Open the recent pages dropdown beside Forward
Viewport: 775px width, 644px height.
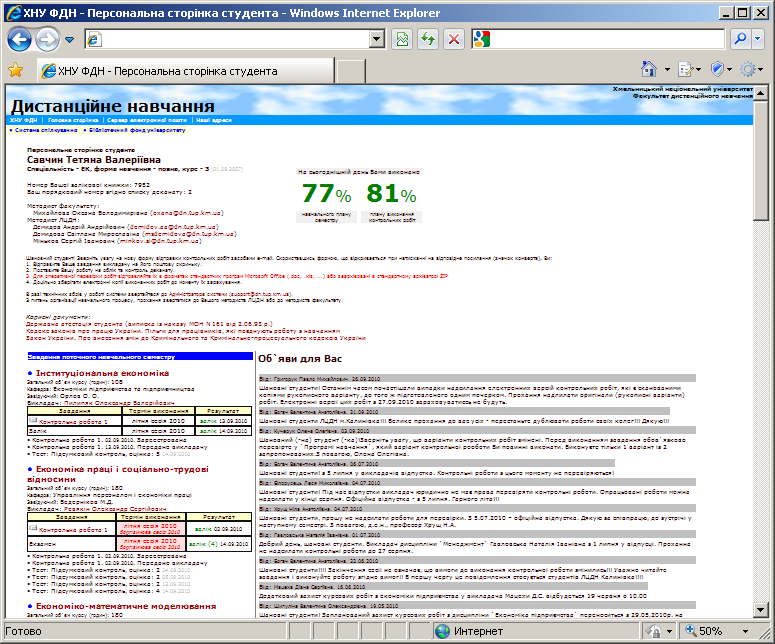(70, 40)
